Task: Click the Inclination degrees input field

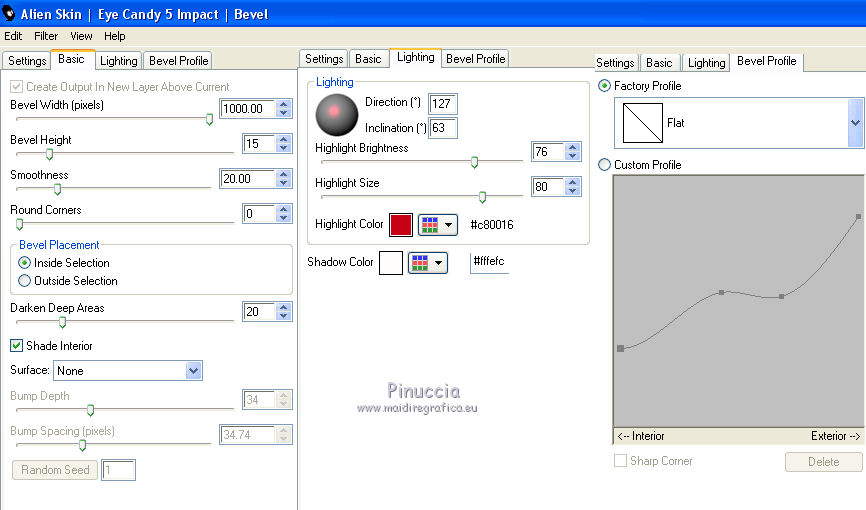Action: 443,128
